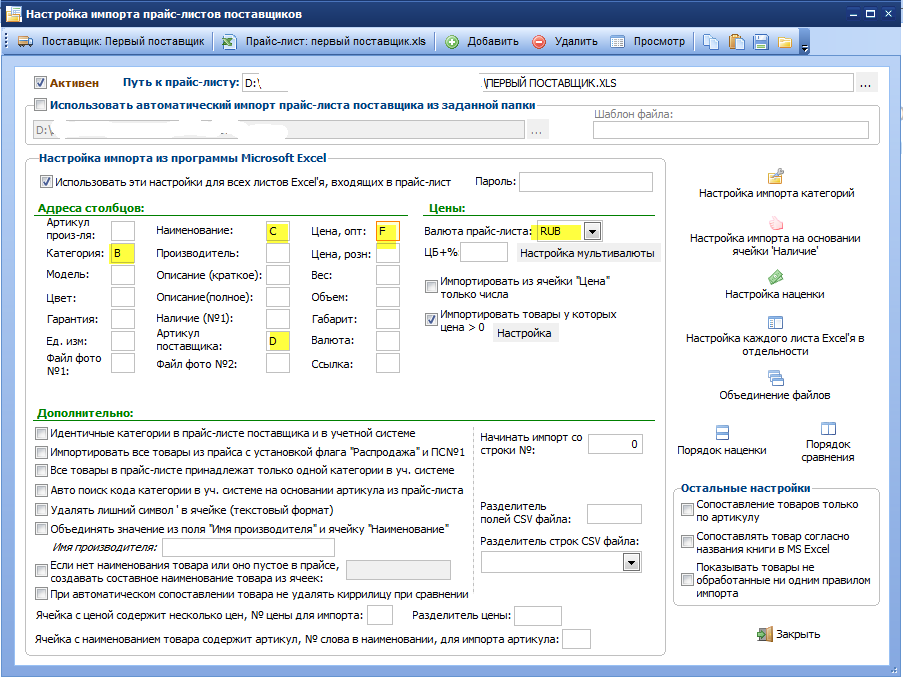Enable automatic price-list import from folder checkbox
Image resolution: width=903 pixels, height=678 pixels.
40,105
